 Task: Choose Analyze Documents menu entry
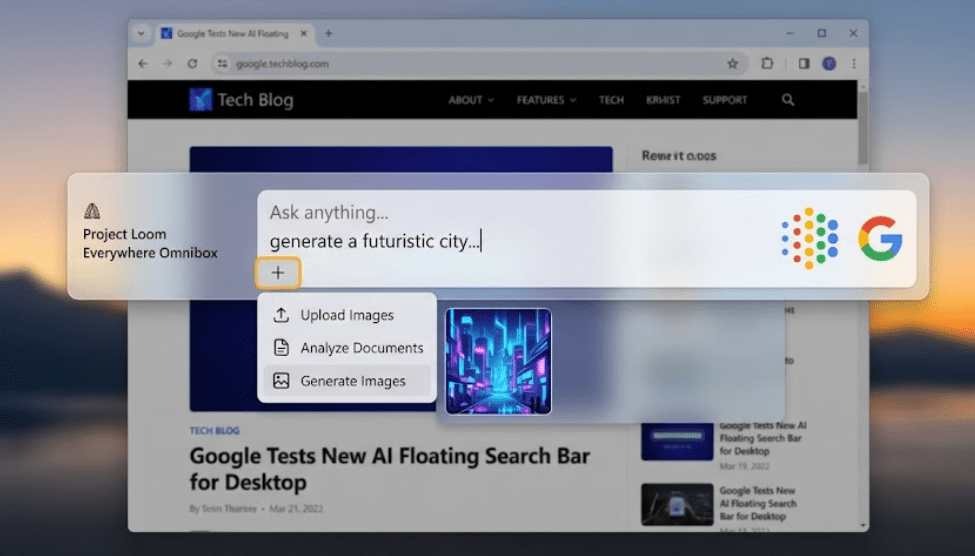[347, 348]
